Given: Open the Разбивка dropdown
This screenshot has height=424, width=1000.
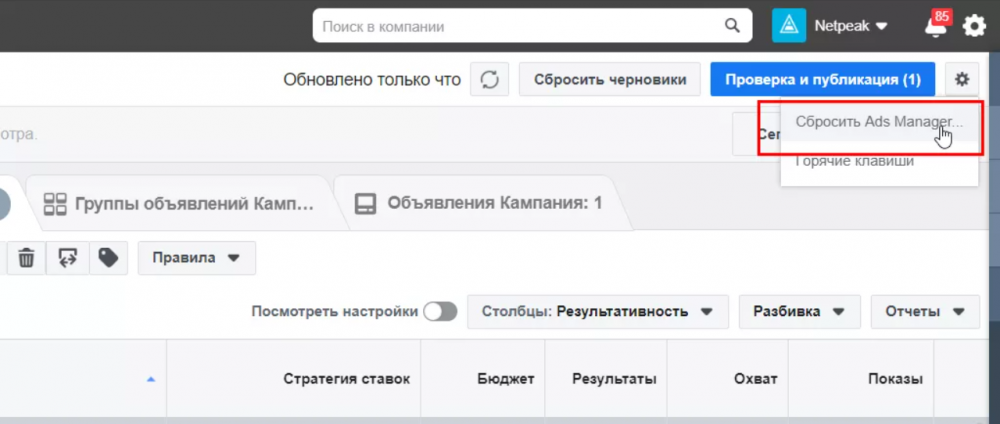Looking at the screenshot, I should pos(800,312).
